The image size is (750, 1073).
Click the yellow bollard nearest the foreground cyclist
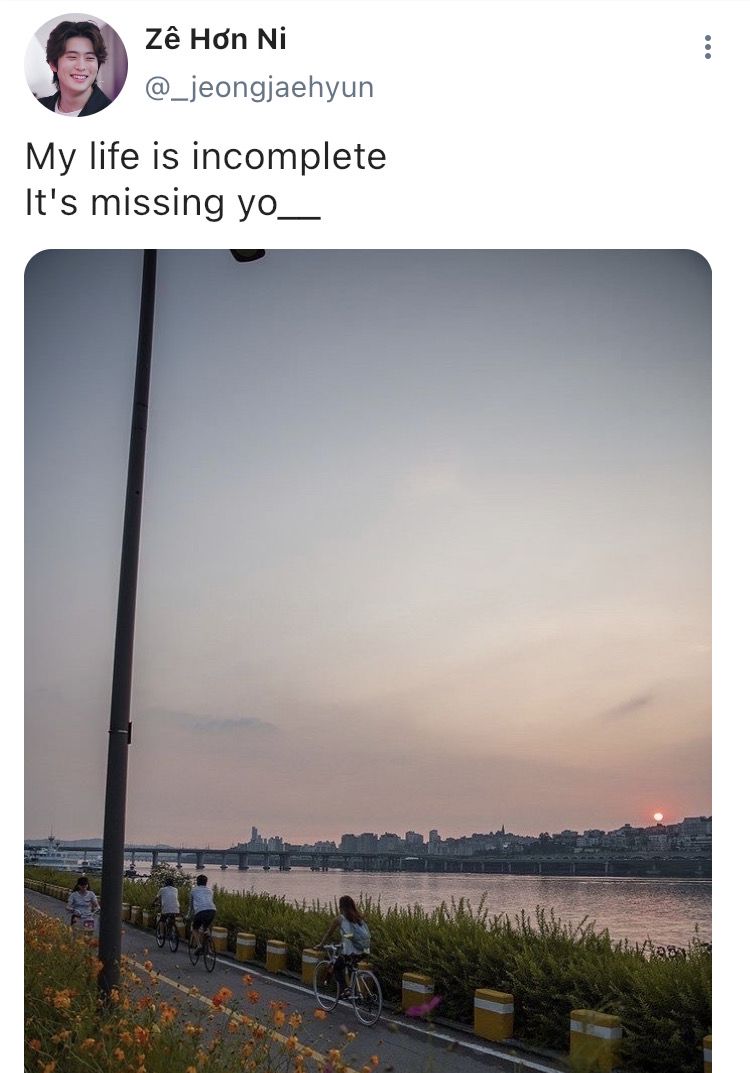click(x=417, y=990)
